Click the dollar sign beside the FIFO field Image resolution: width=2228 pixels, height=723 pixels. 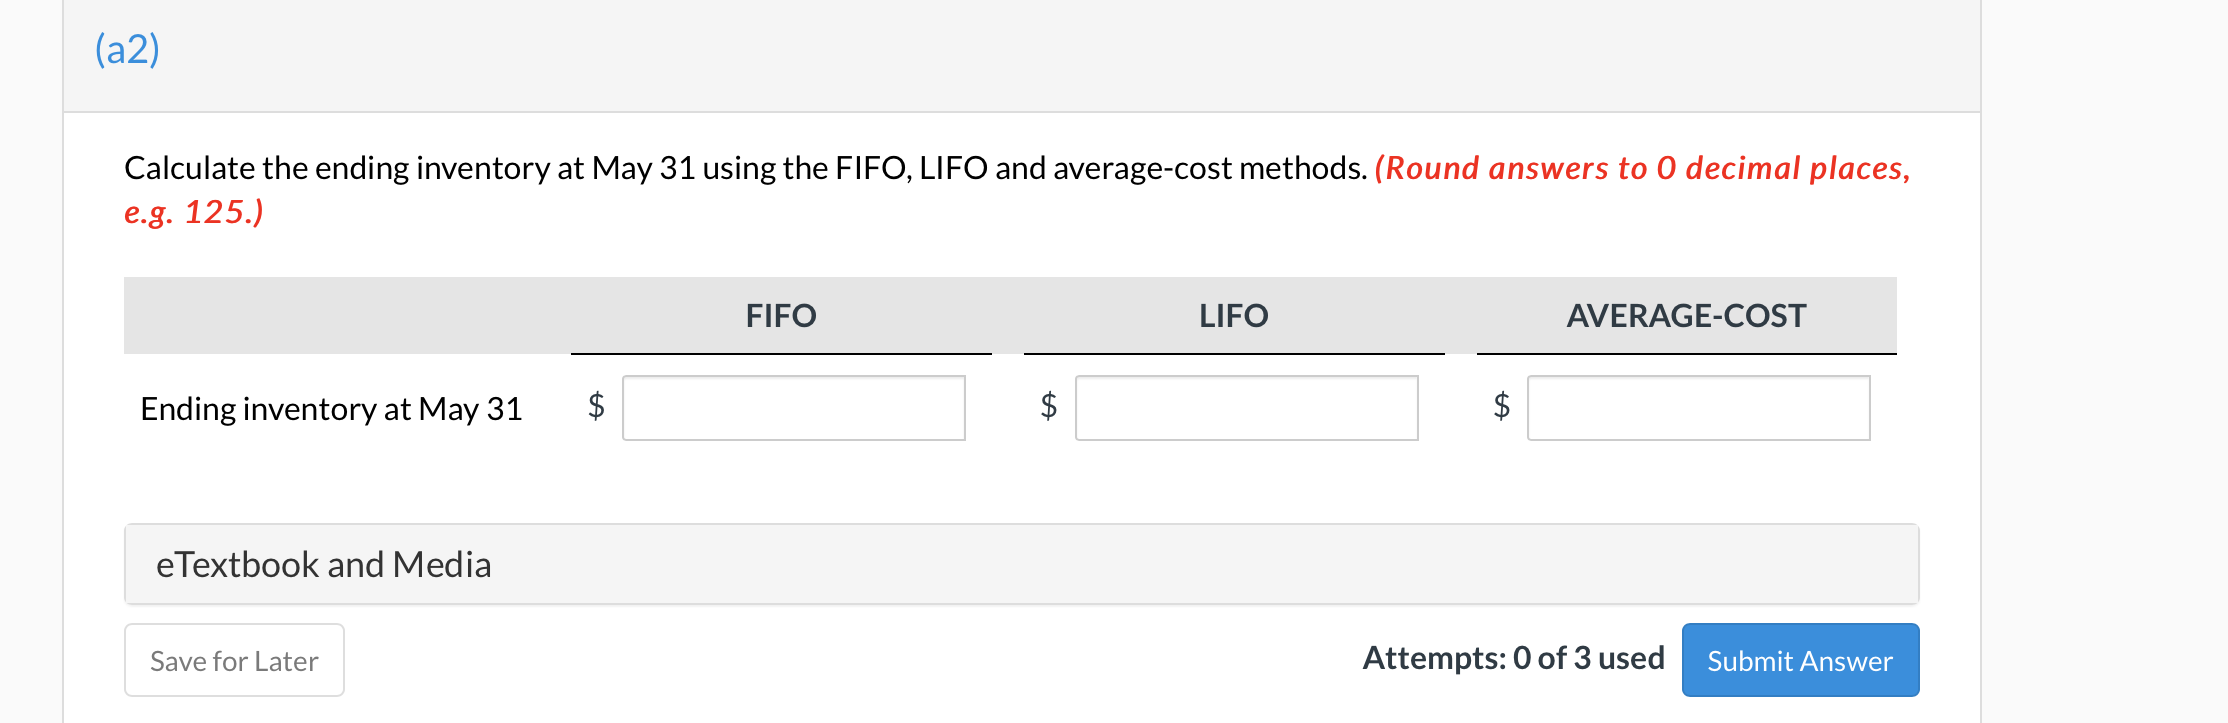[x=596, y=406]
